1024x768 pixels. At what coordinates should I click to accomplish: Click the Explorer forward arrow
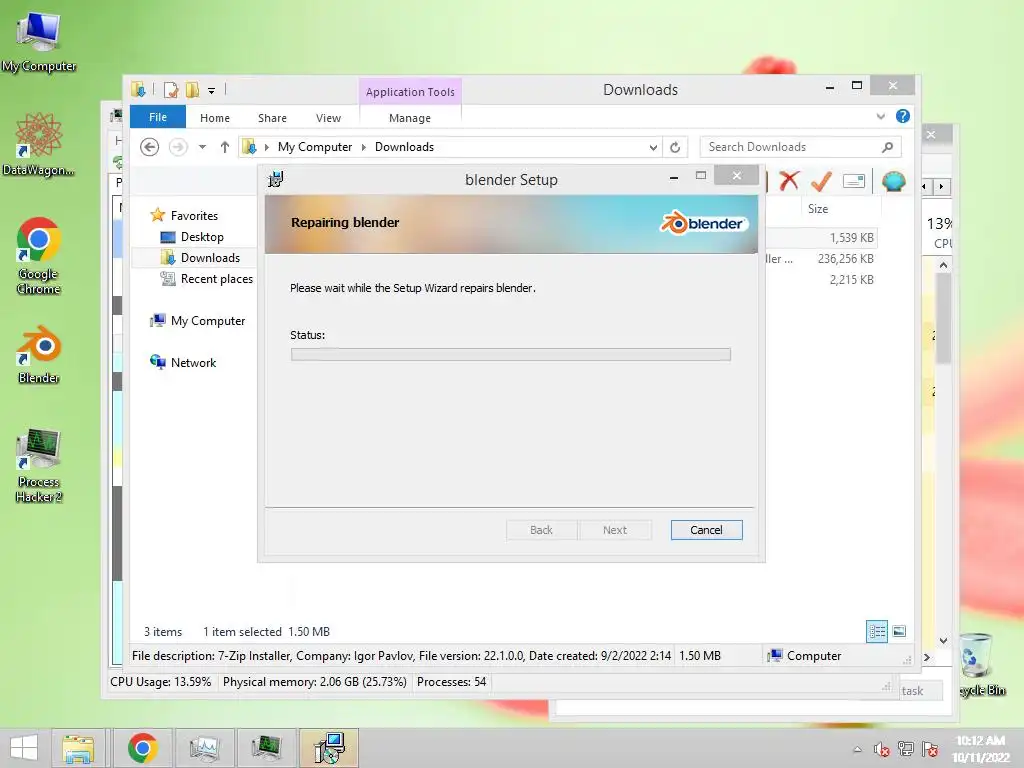click(178, 147)
